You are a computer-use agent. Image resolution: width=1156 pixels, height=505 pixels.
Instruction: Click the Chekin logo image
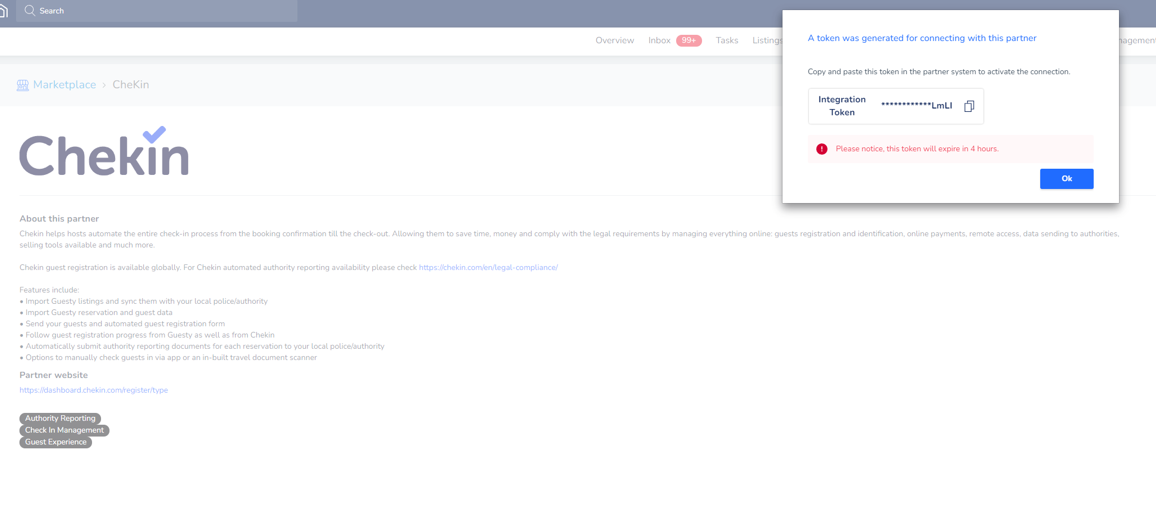click(104, 152)
